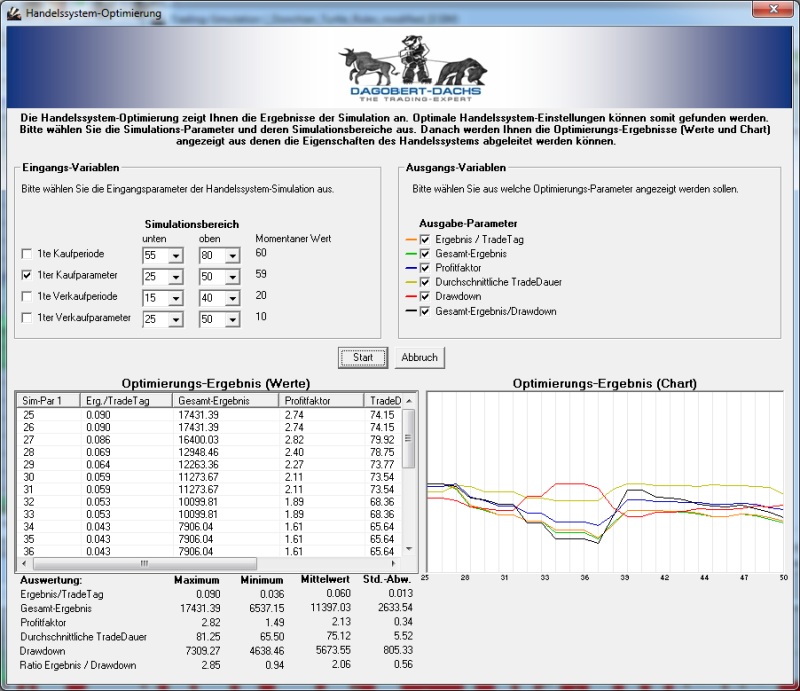Enable the 1te Verkaufperiode checkbox

coord(27,297)
